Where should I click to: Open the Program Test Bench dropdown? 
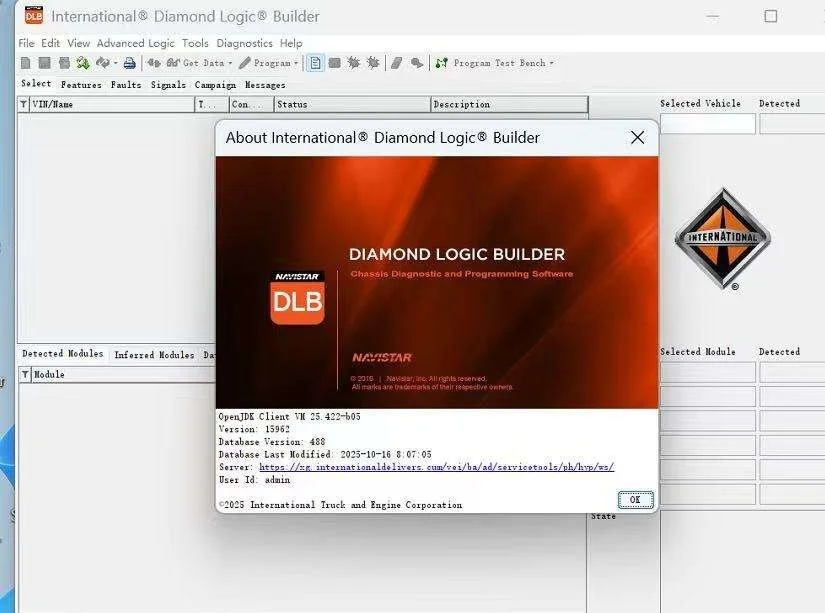[551, 62]
